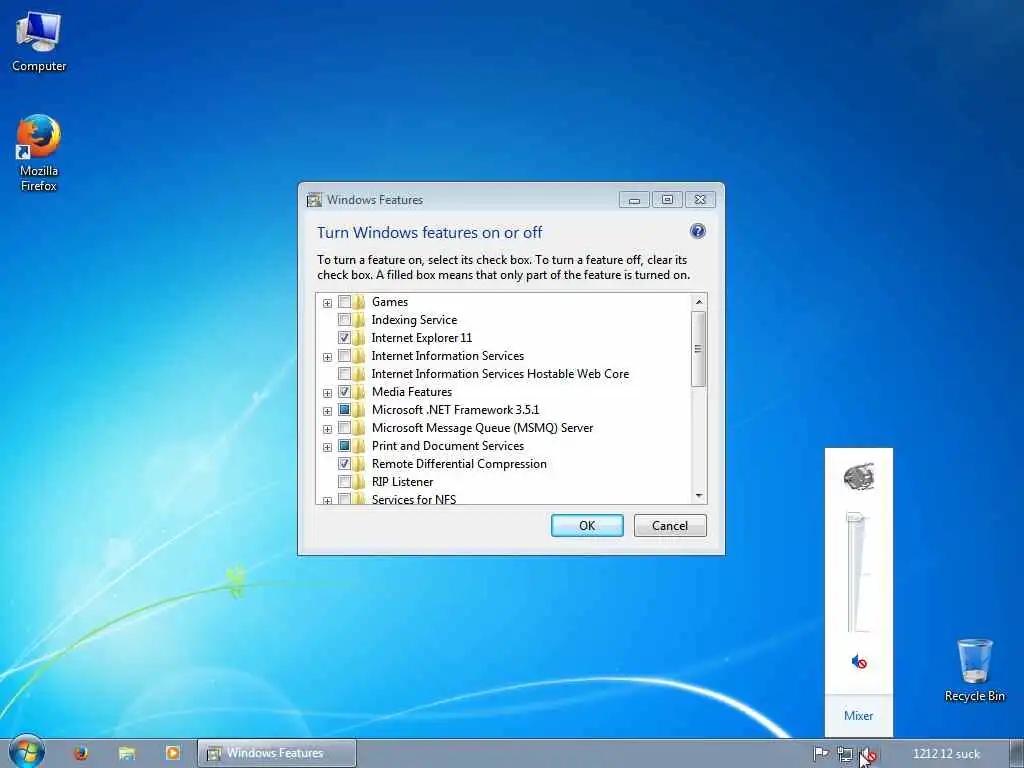Viewport: 1024px width, 768px height.
Task: Select the Indexing Service label
Action: (x=414, y=319)
